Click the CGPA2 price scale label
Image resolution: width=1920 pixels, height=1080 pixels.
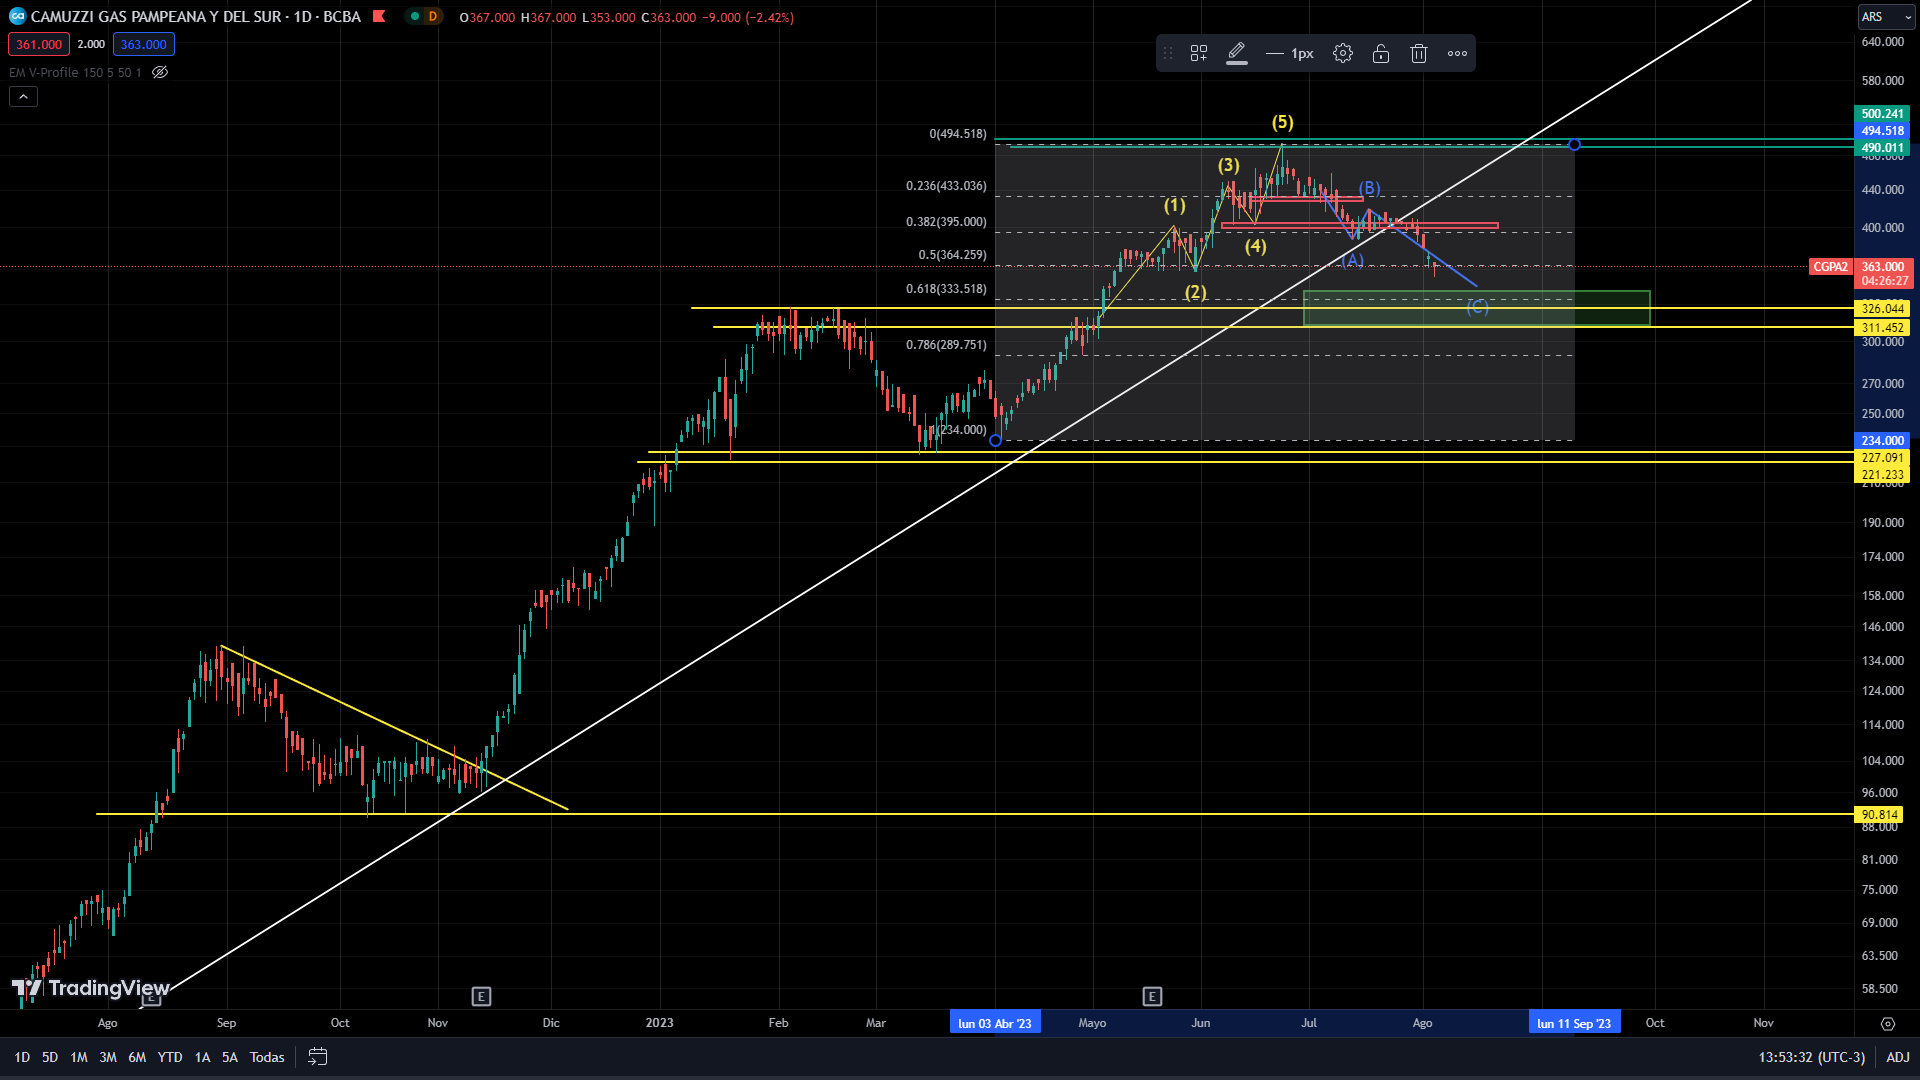(1831, 267)
